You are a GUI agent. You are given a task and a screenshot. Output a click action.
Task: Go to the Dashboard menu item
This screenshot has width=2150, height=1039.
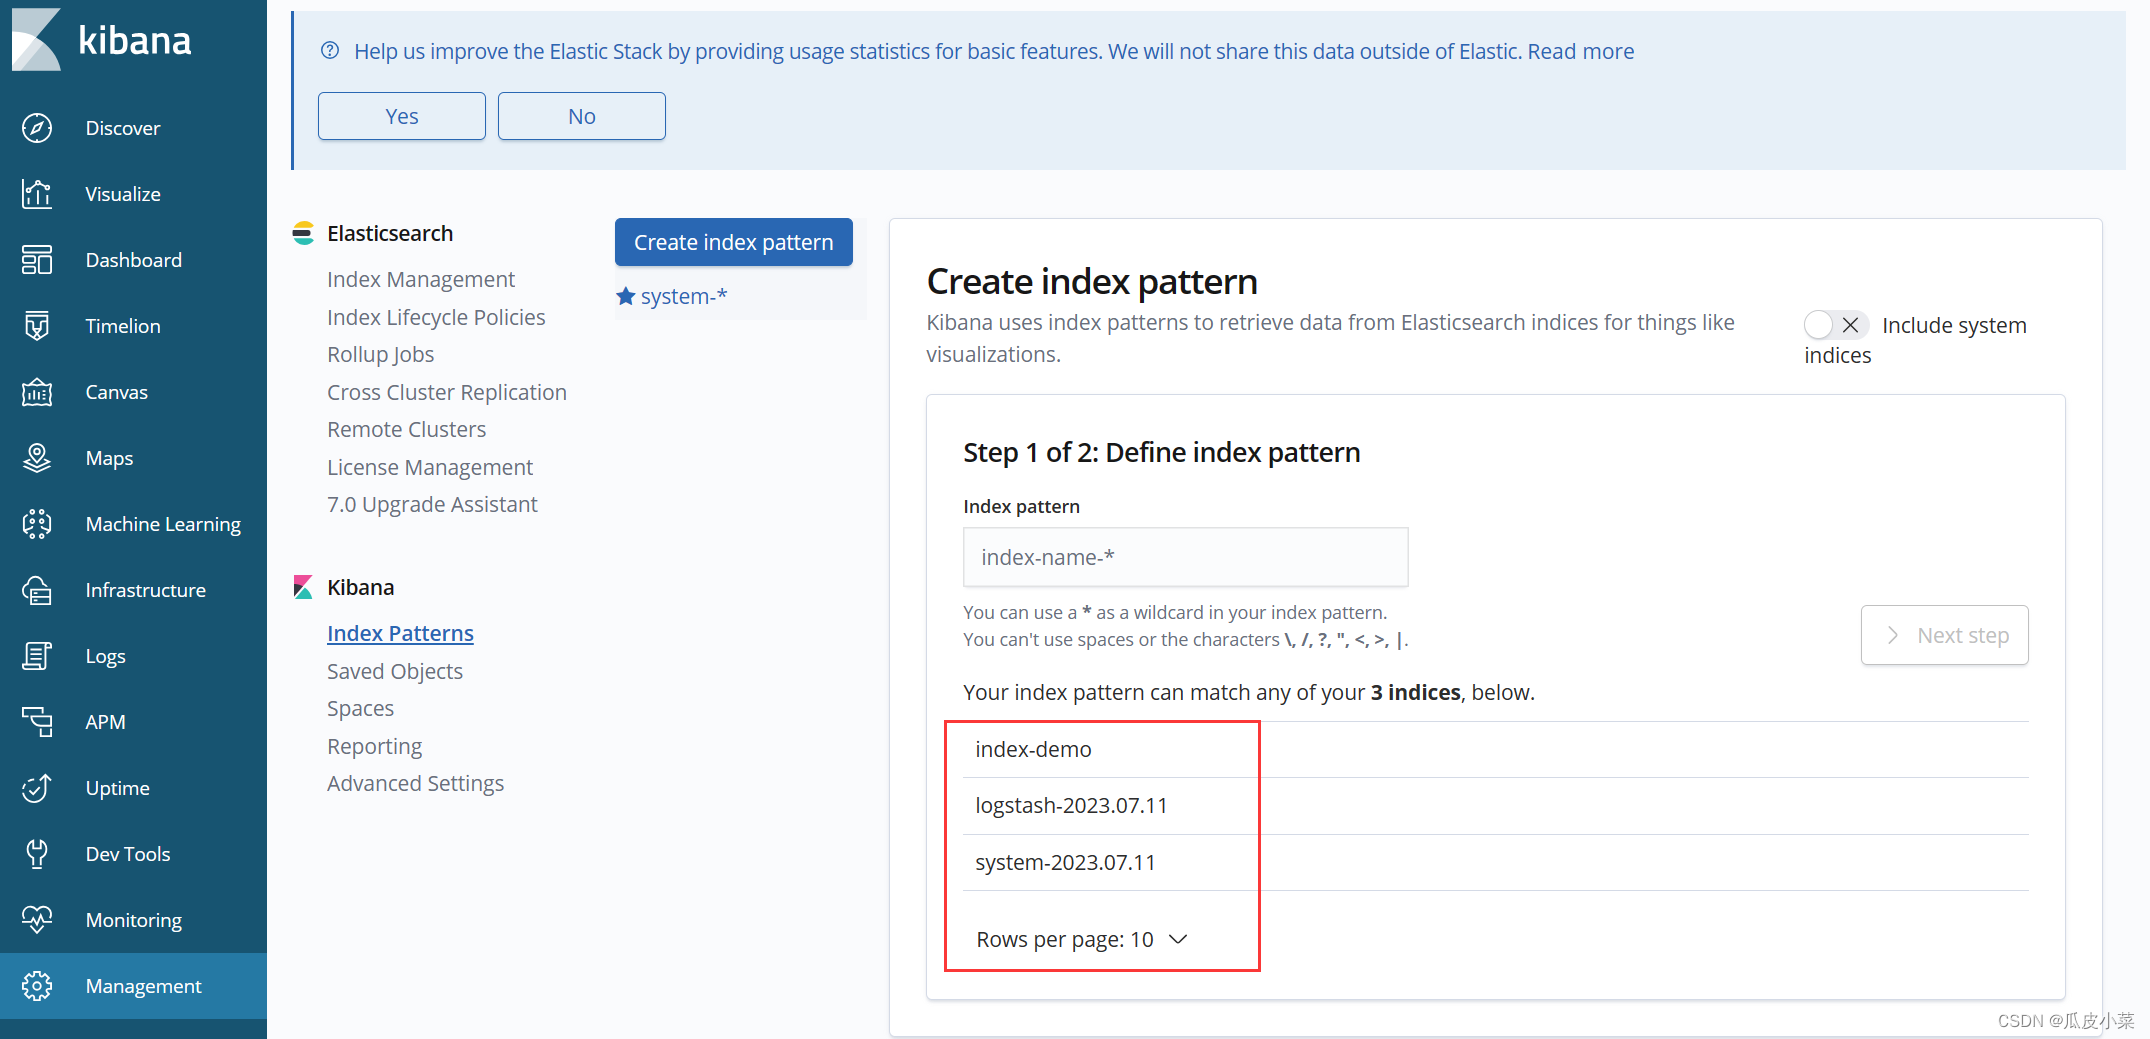tap(134, 260)
